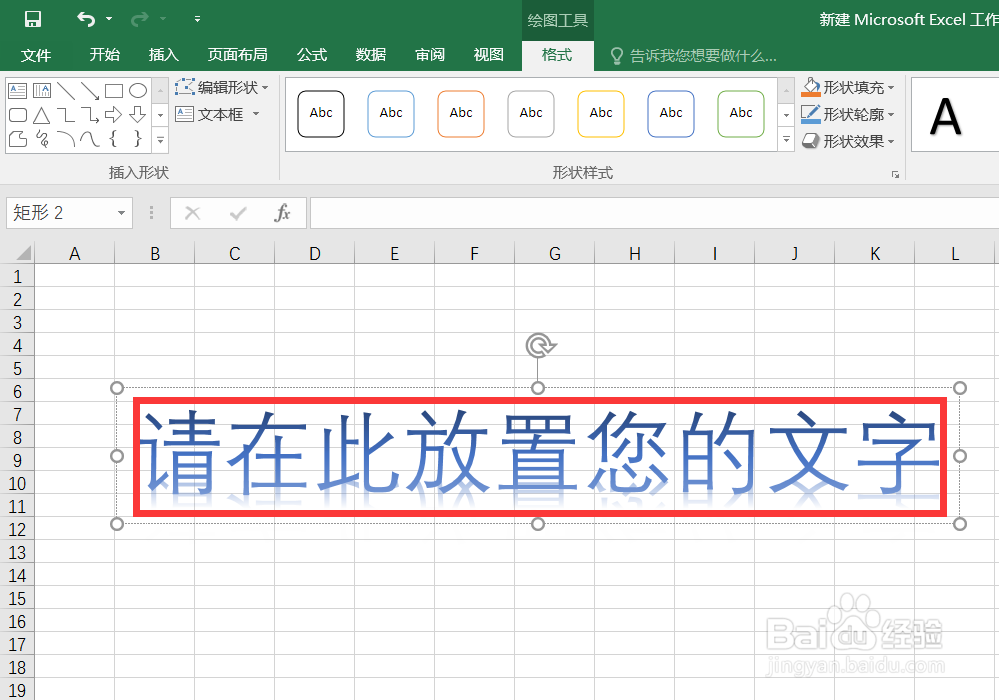This screenshot has width=999, height=700.
Task: Expand the shape styles gallery with More arrow
Action: pyautogui.click(x=786, y=140)
